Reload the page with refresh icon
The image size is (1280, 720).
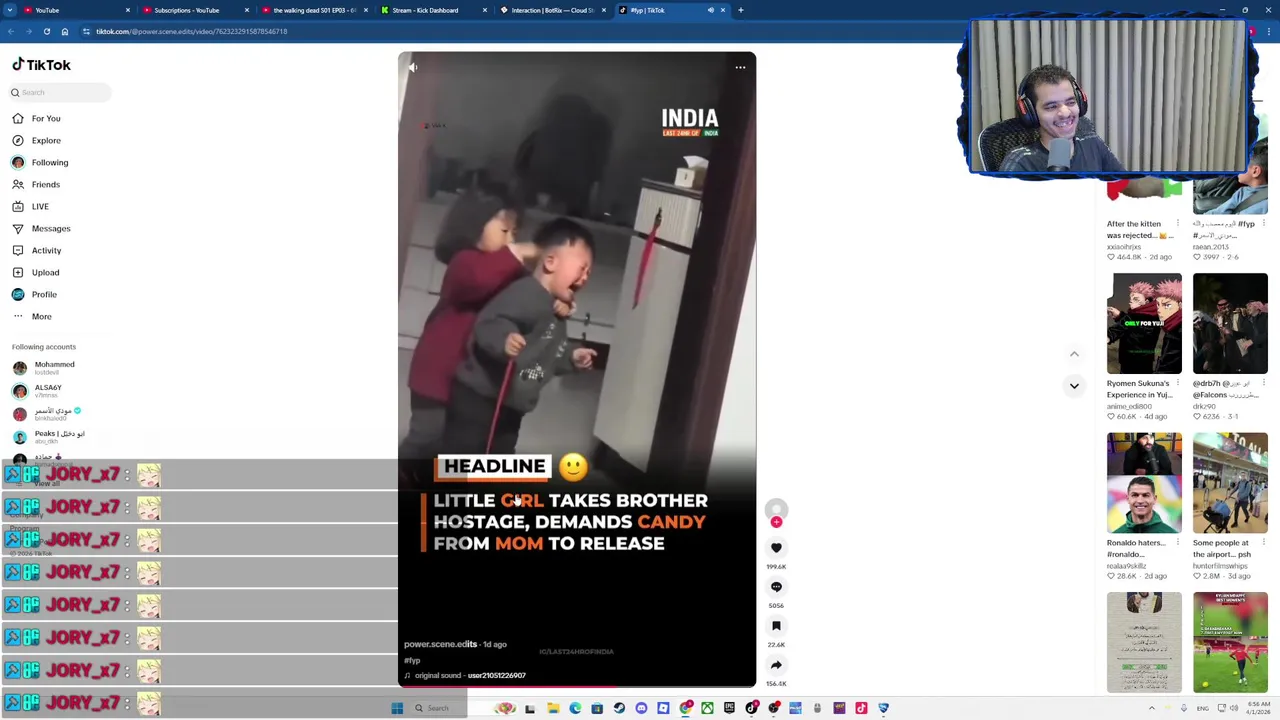click(46, 31)
